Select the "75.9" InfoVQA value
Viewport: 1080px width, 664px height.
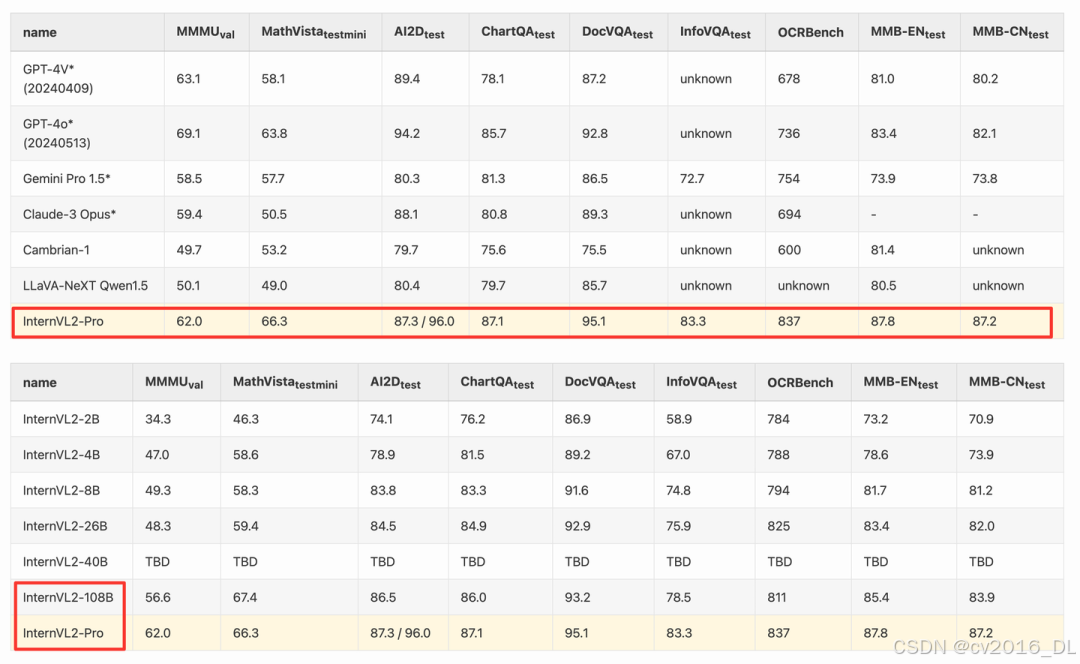(678, 526)
